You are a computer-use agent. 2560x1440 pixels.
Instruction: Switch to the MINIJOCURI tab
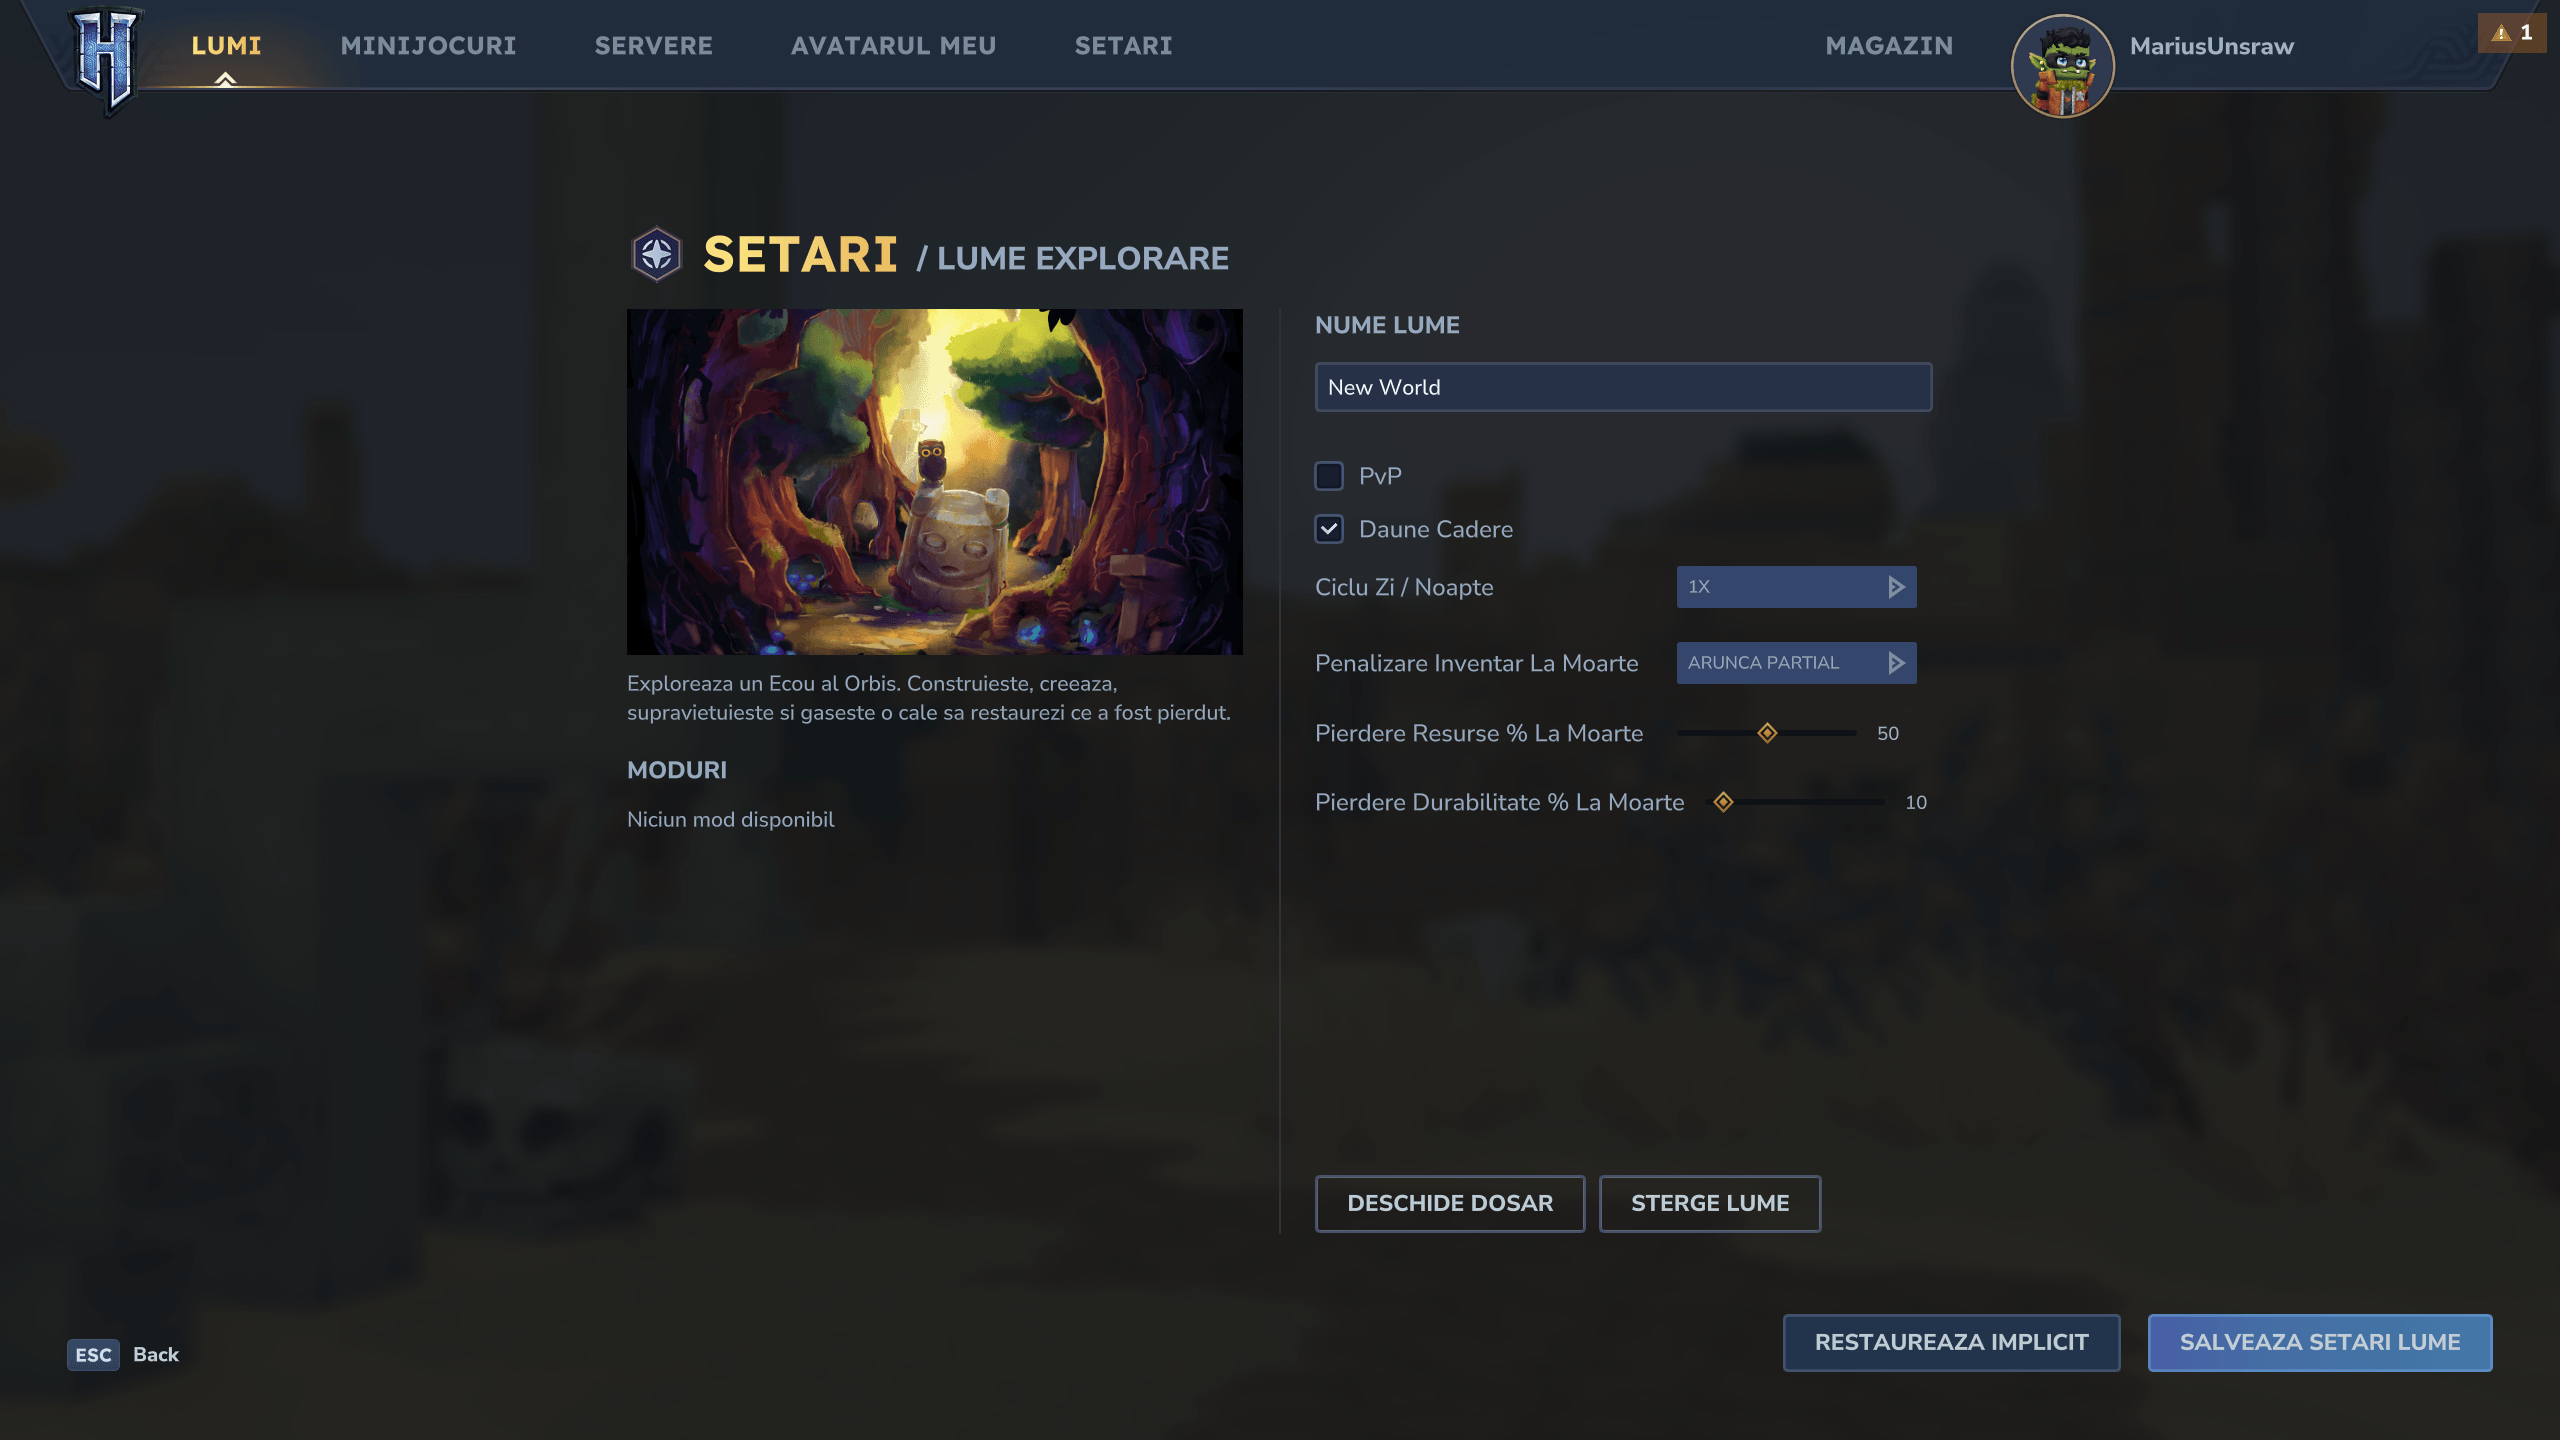[x=428, y=46]
